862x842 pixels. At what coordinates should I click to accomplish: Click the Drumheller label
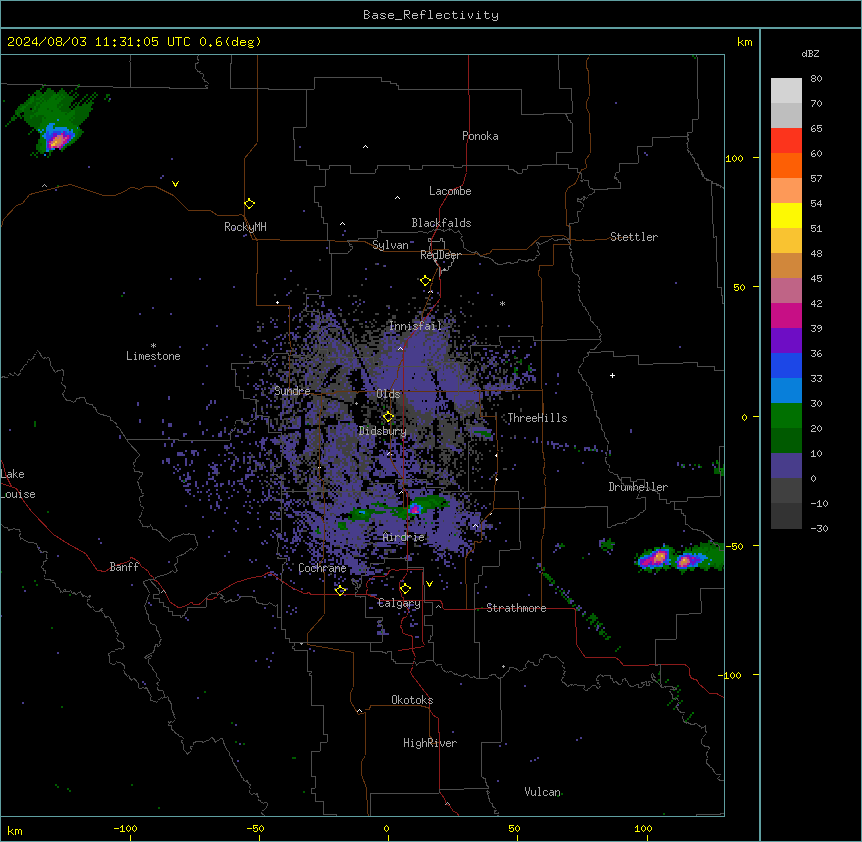pos(638,487)
